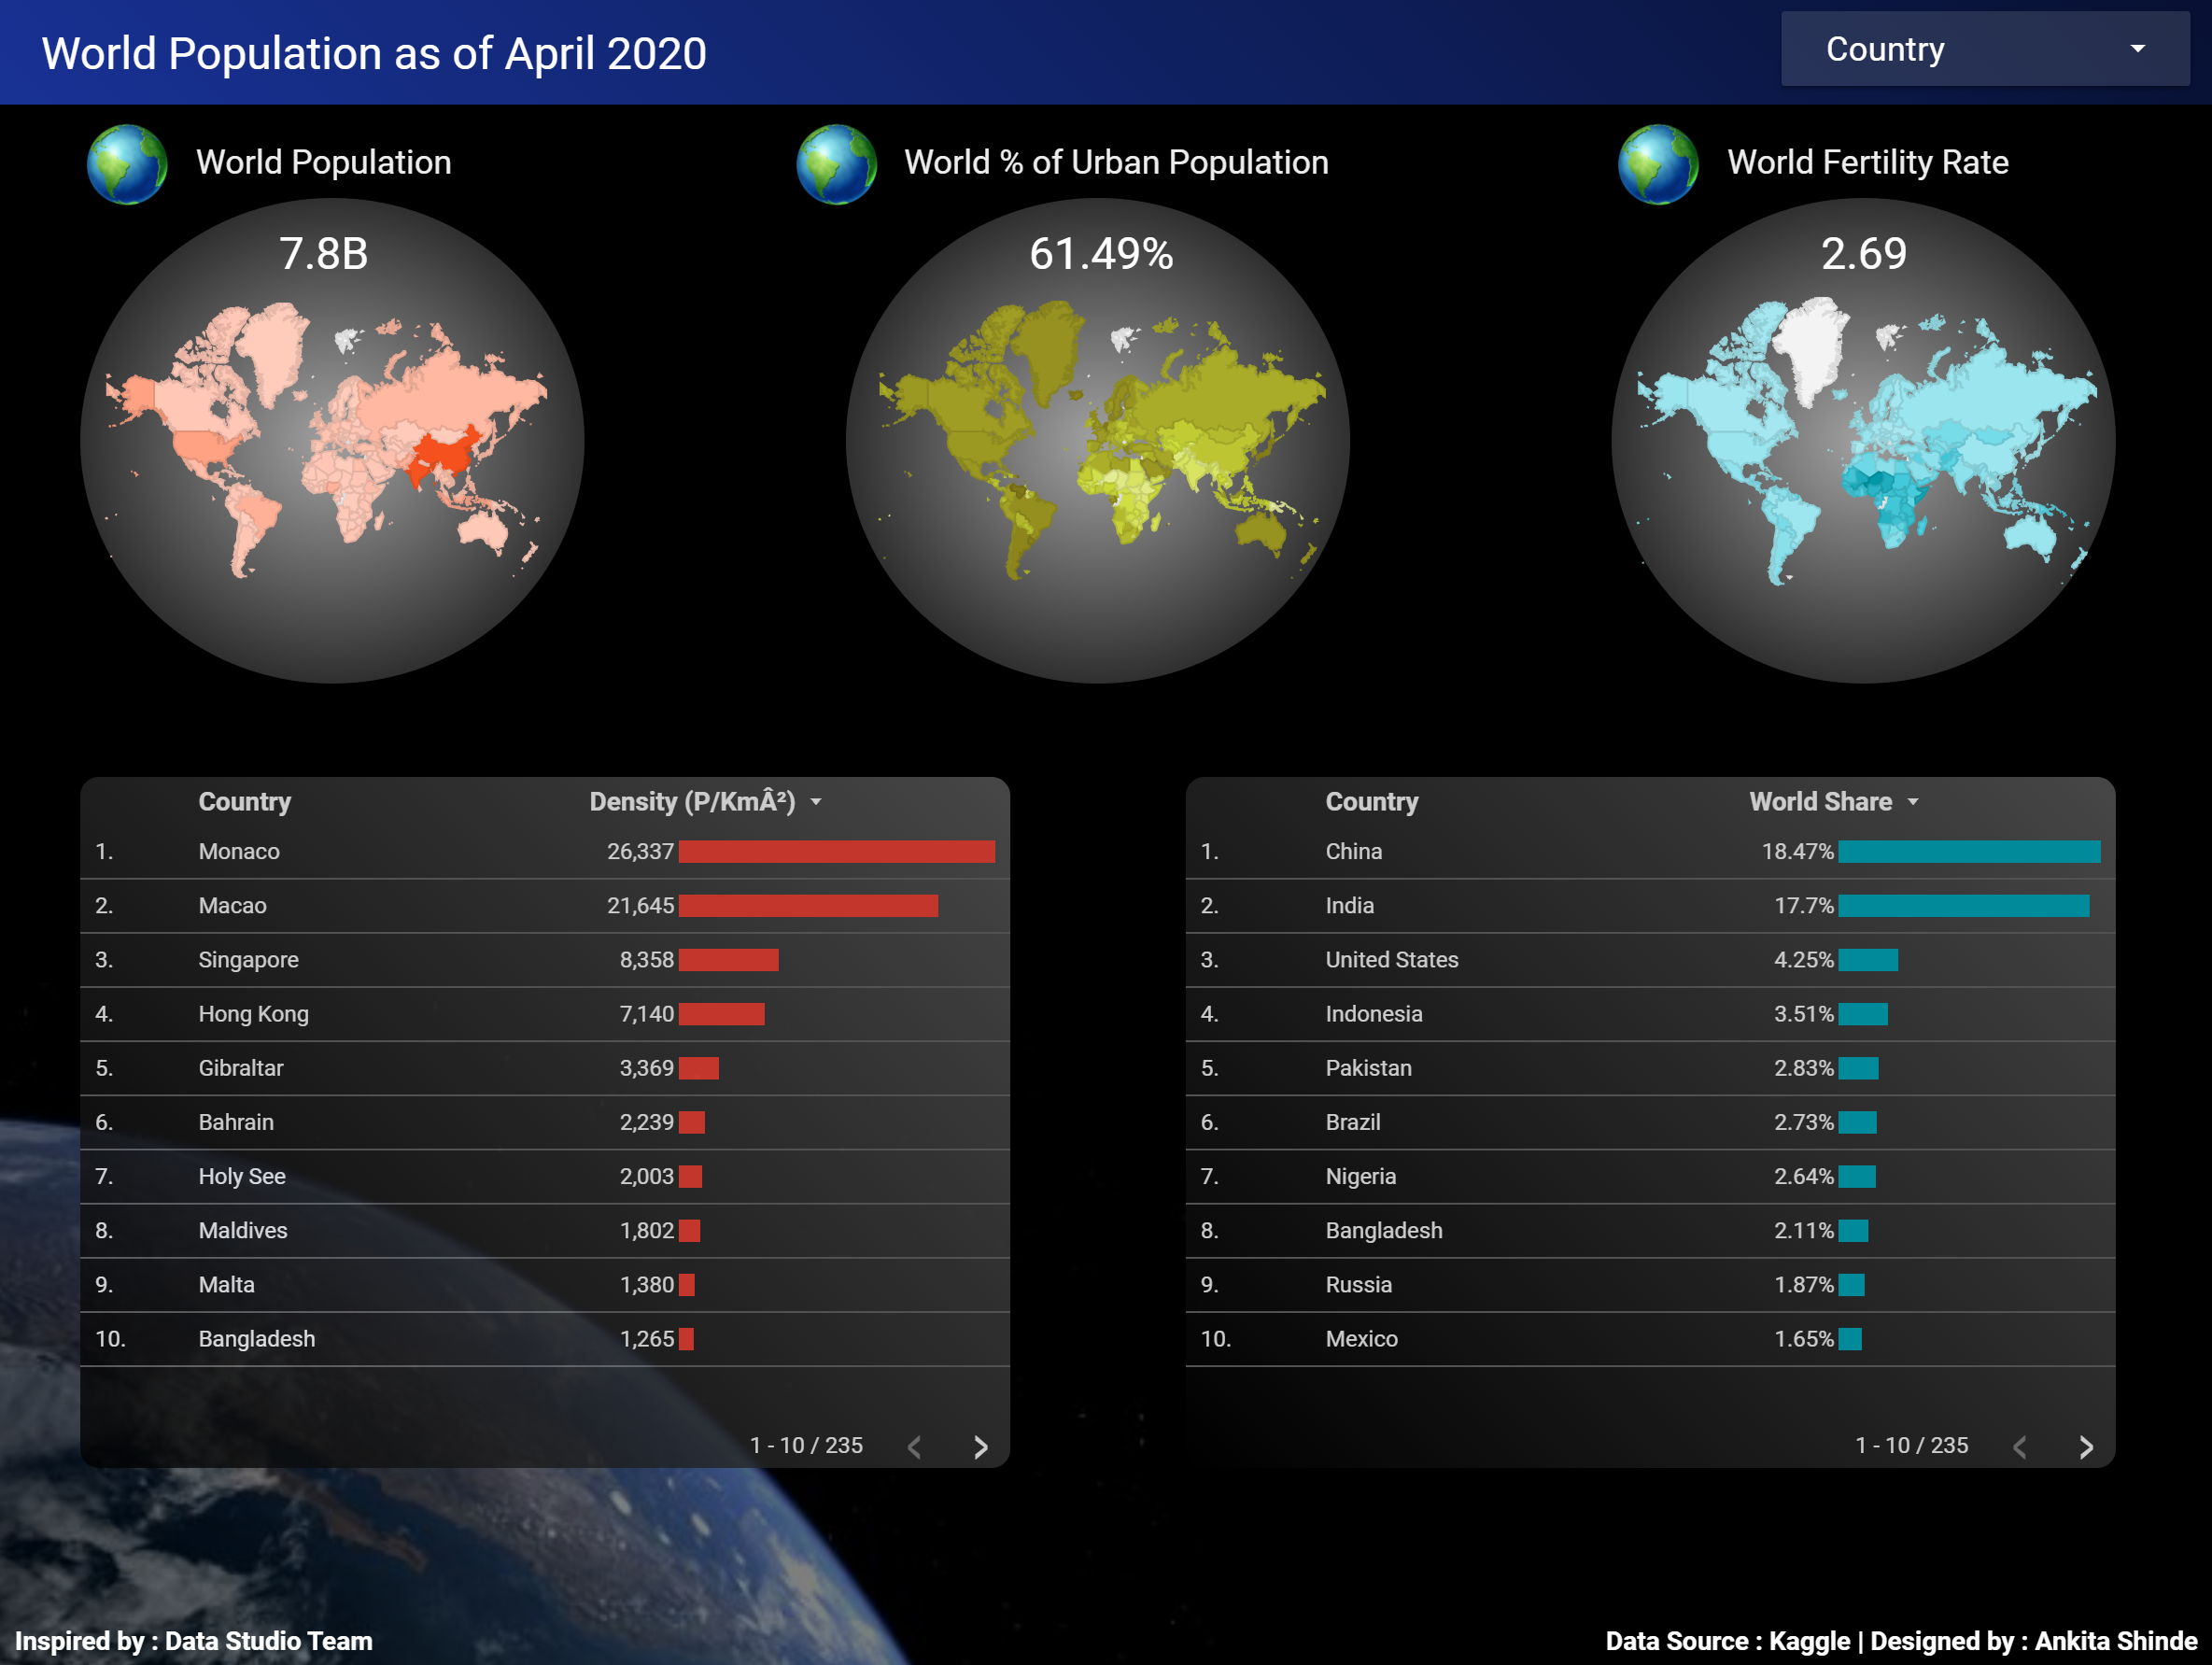Toggle sort arrow on World Share column
Image resolution: width=2212 pixels, height=1665 pixels.
pyautogui.click(x=1913, y=802)
